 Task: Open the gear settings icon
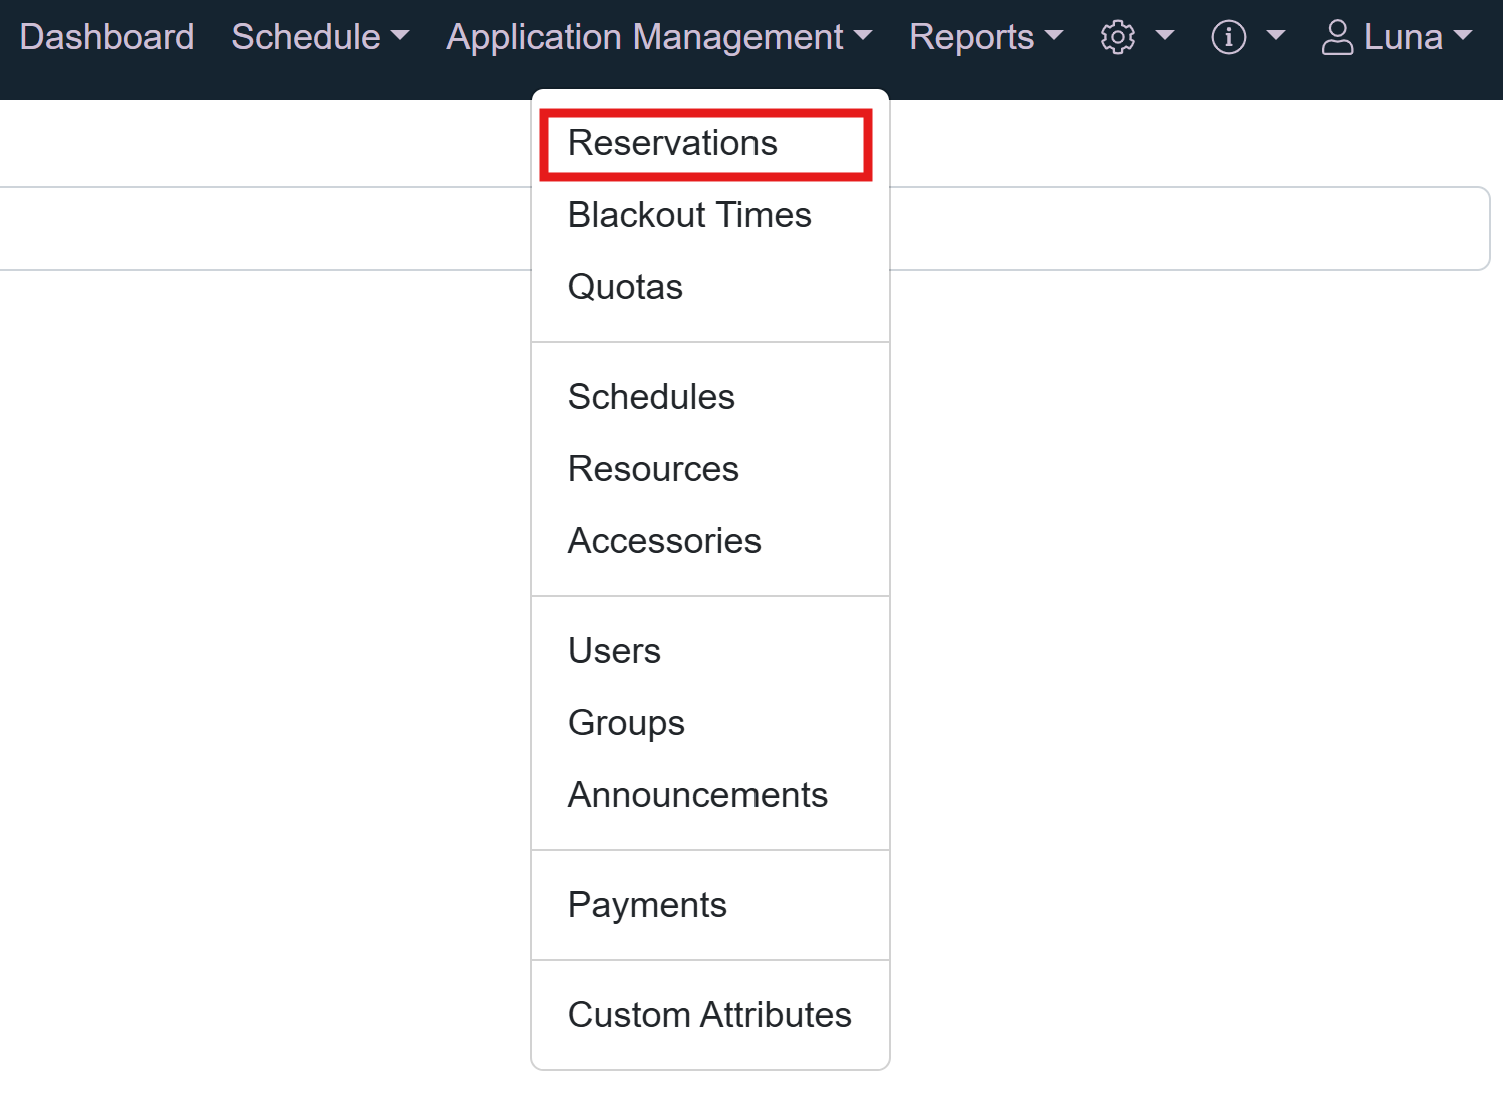click(1117, 37)
